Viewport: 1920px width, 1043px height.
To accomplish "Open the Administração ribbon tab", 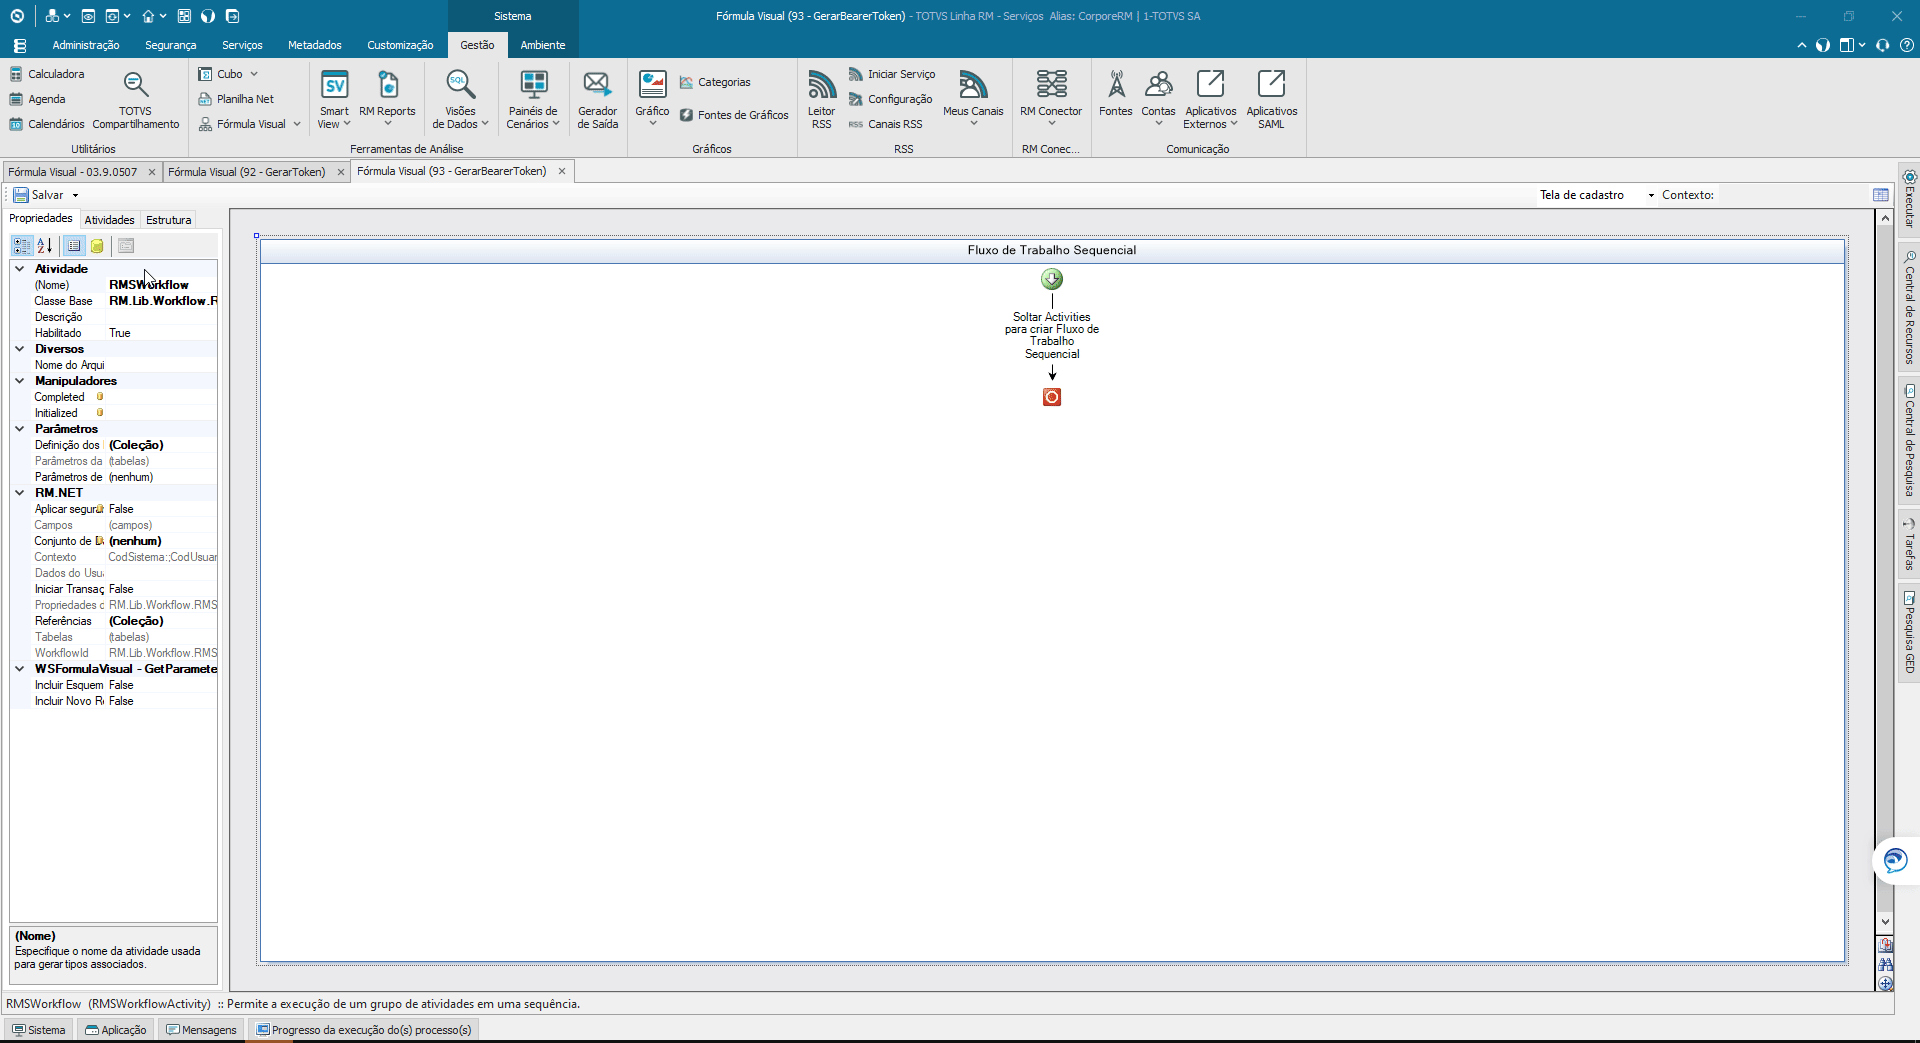I will [86, 45].
